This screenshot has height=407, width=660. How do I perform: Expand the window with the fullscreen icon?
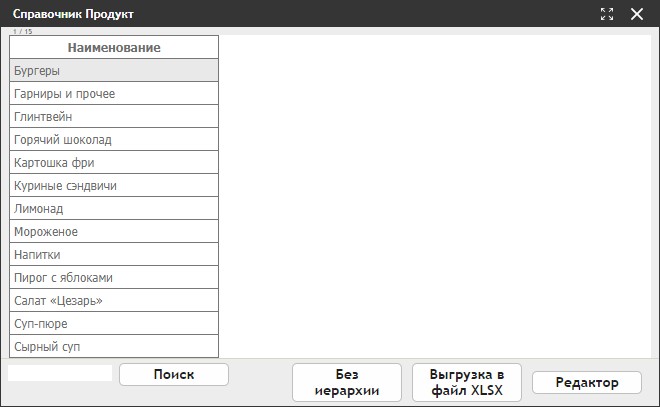(607, 14)
